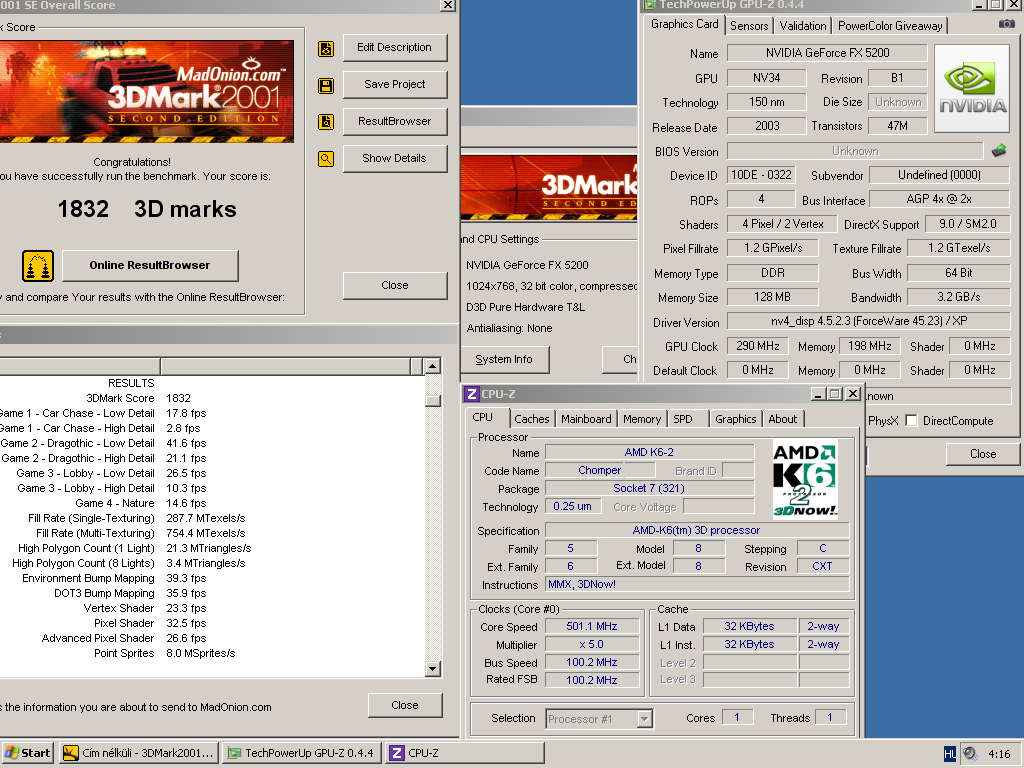1024x768 pixels.
Task: Click the AMD K6-2 logo in CPU-Z
Action: click(x=805, y=479)
